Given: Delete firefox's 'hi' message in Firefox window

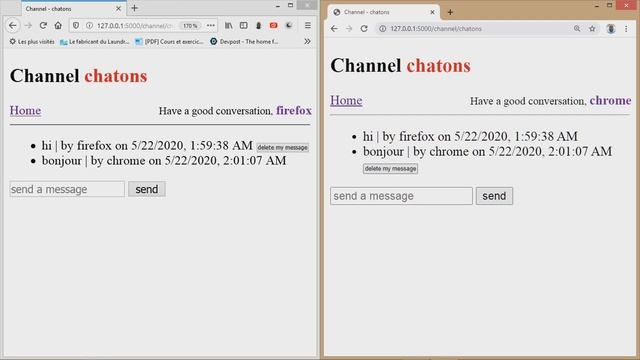Looking at the screenshot, I should [282, 147].
